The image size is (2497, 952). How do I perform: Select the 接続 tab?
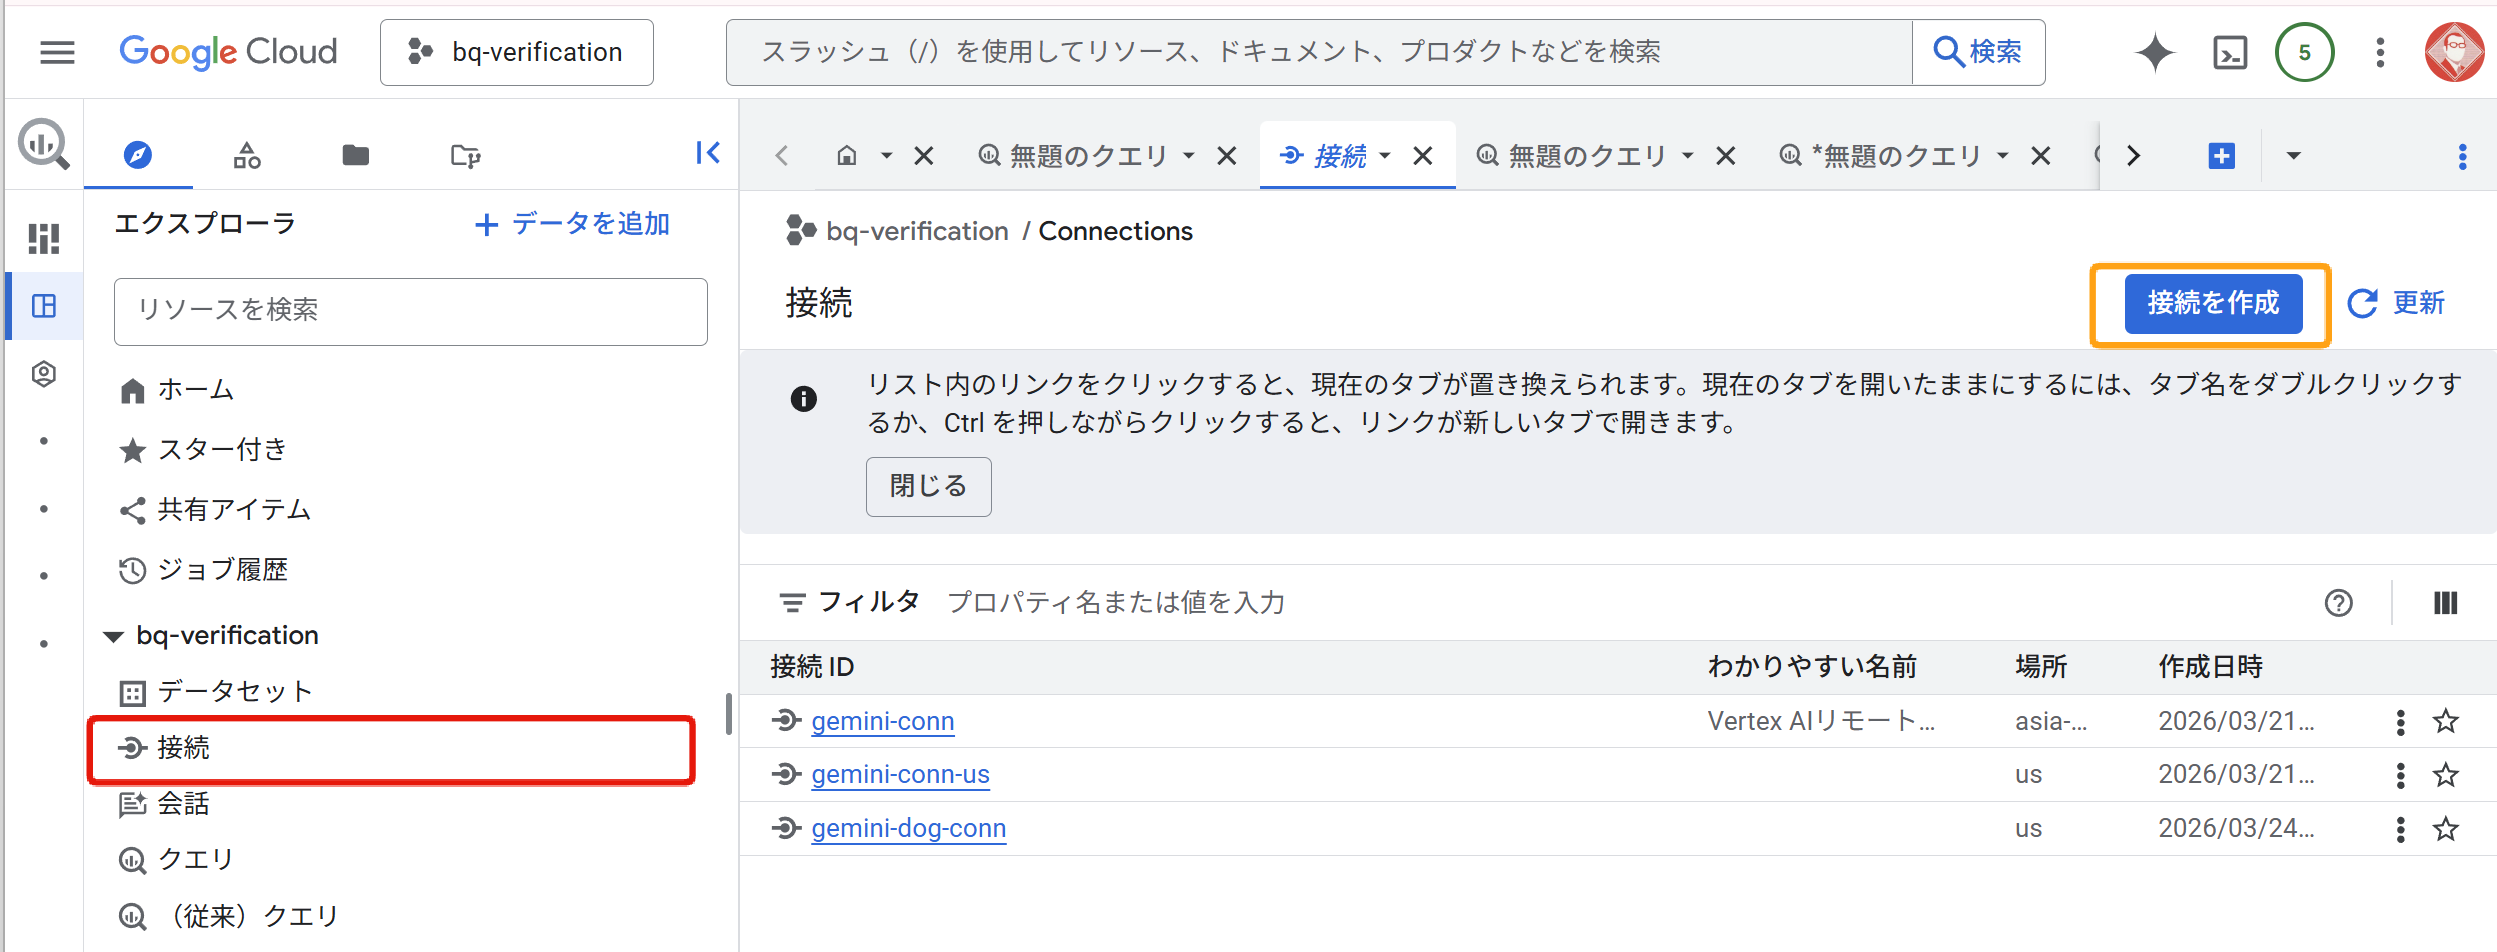coord(1324,156)
